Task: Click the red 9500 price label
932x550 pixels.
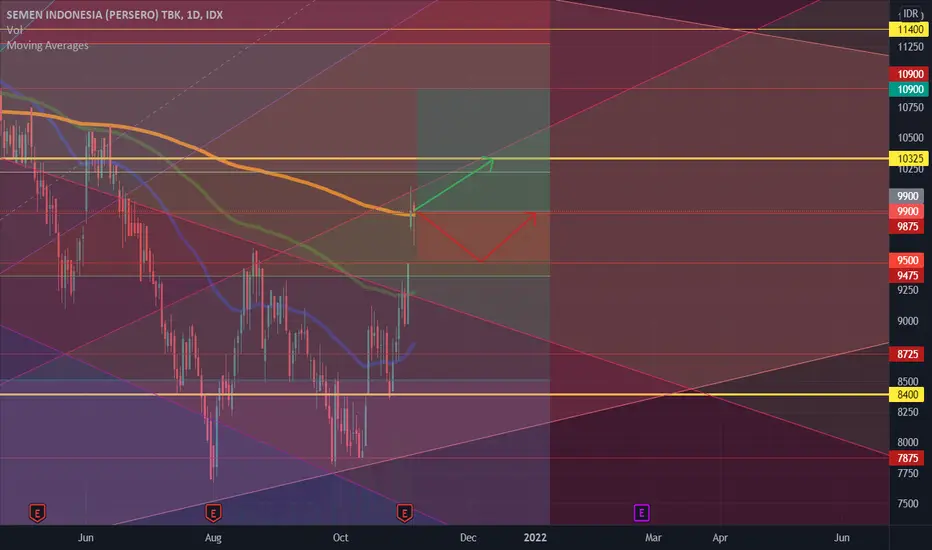Action: click(x=907, y=260)
